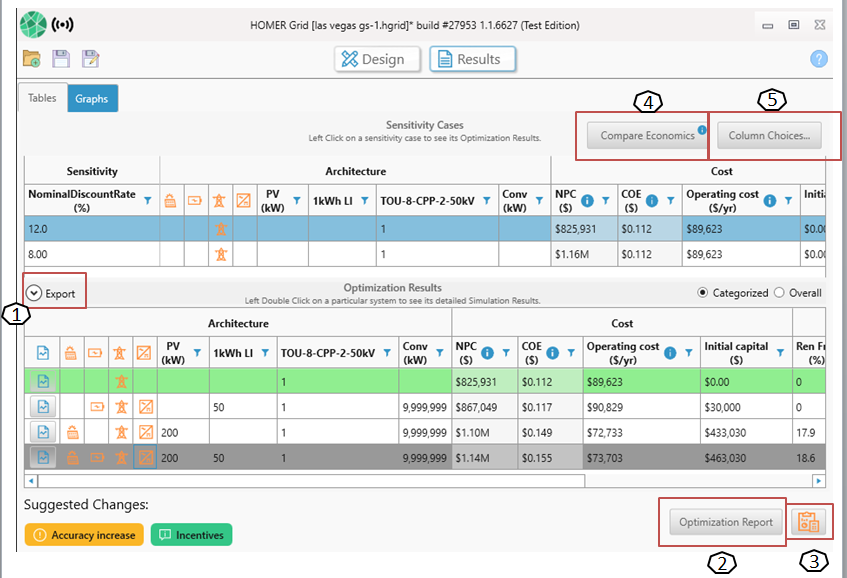Select the Categorized radio button
This screenshot has height=578, width=847.
click(x=704, y=293)
